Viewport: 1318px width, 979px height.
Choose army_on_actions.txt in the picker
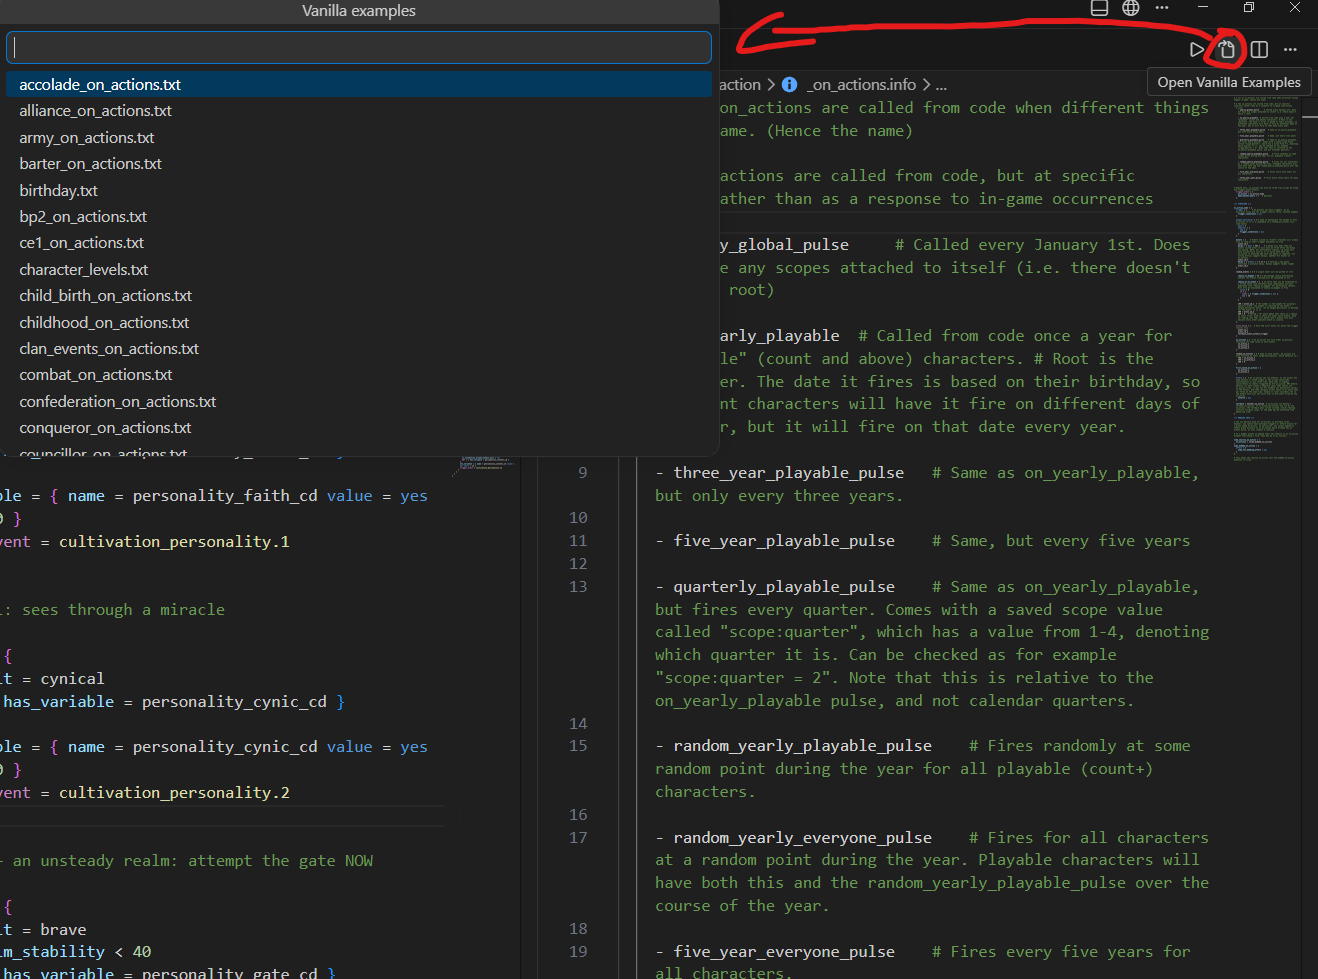pyautogui.click(x=359, y=138)
